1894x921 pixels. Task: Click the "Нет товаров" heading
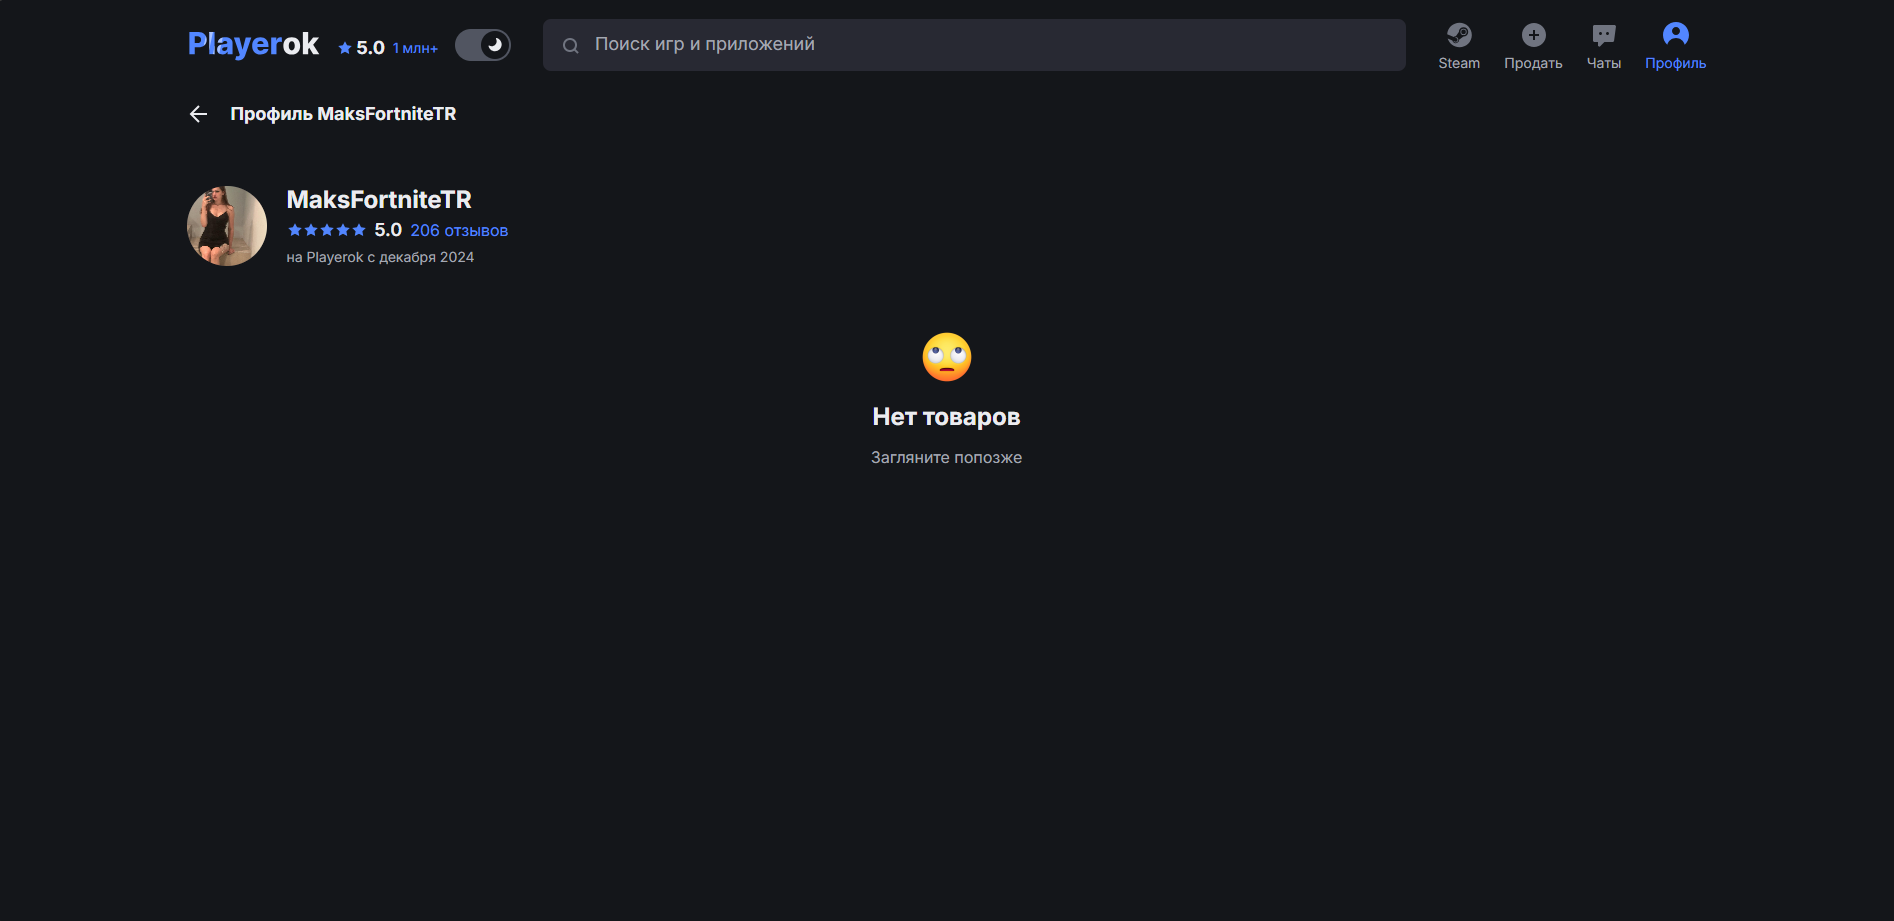click(x=946, y=417)
